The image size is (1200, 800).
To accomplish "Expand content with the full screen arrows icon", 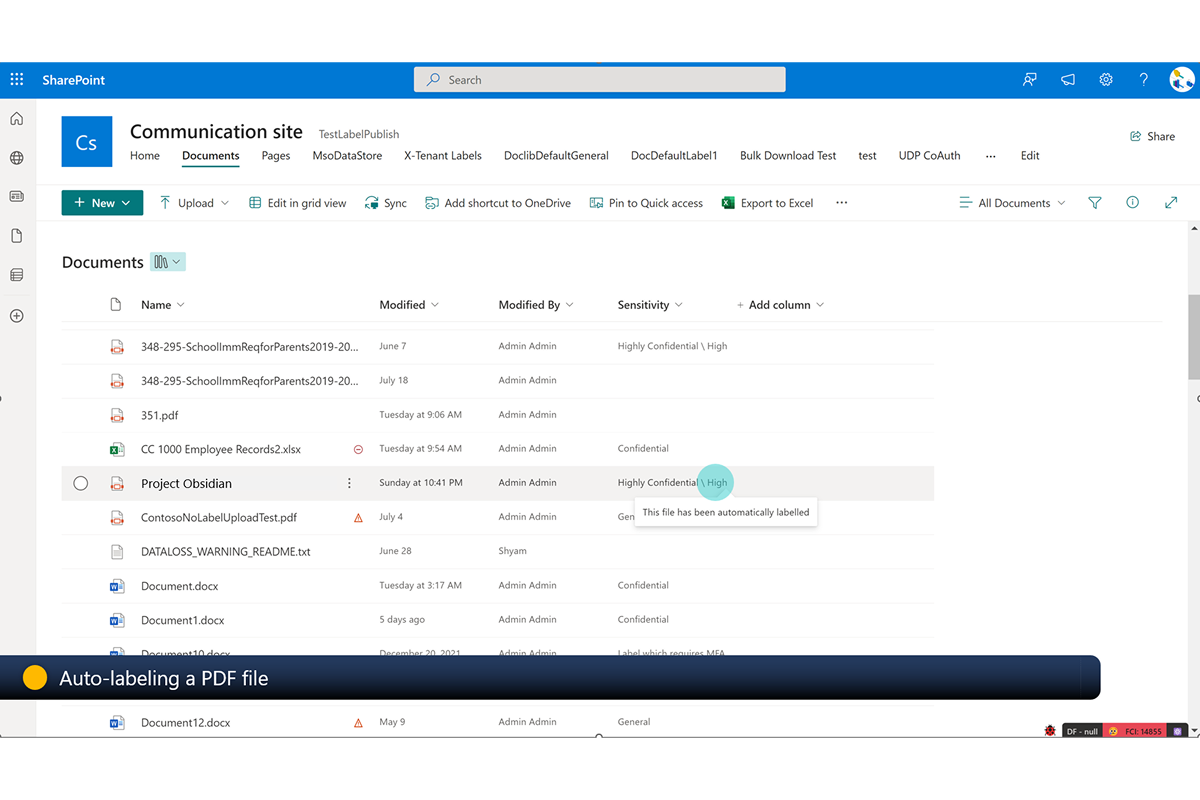I will click(x=1171, y=203).
